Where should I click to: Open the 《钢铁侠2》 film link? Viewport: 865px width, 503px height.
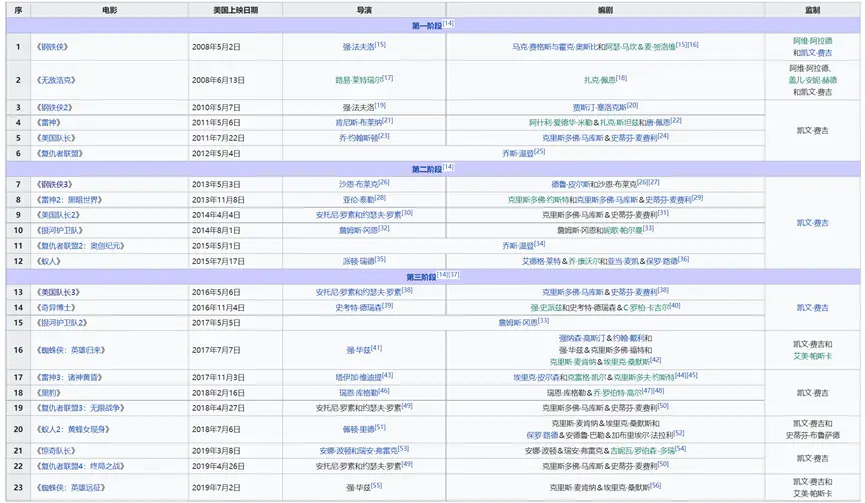(x=55, y=108)
